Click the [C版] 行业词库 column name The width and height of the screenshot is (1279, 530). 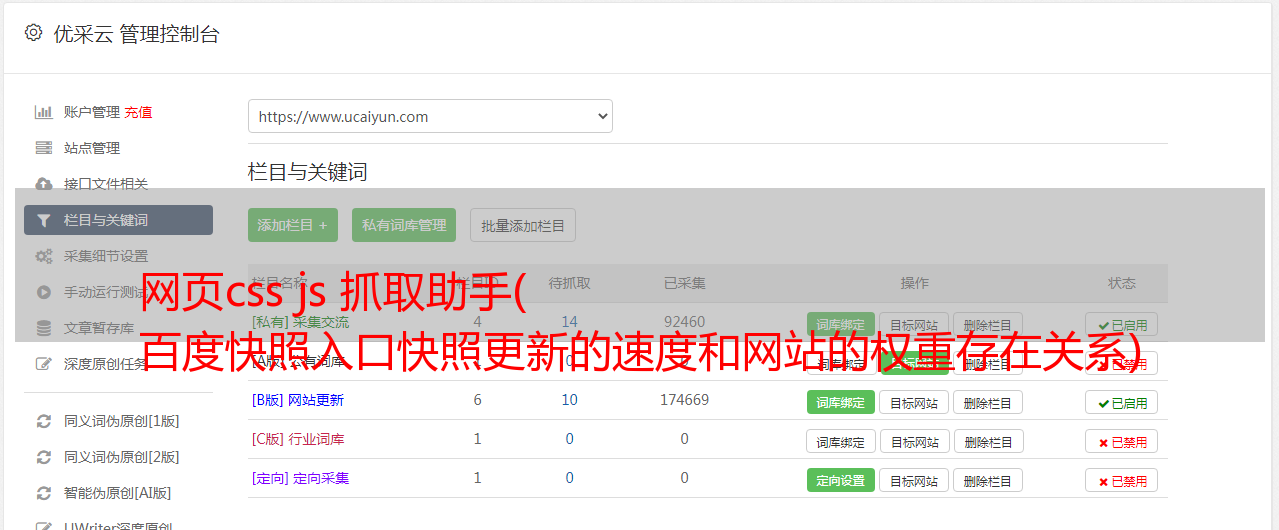click(x=298, y=439)
